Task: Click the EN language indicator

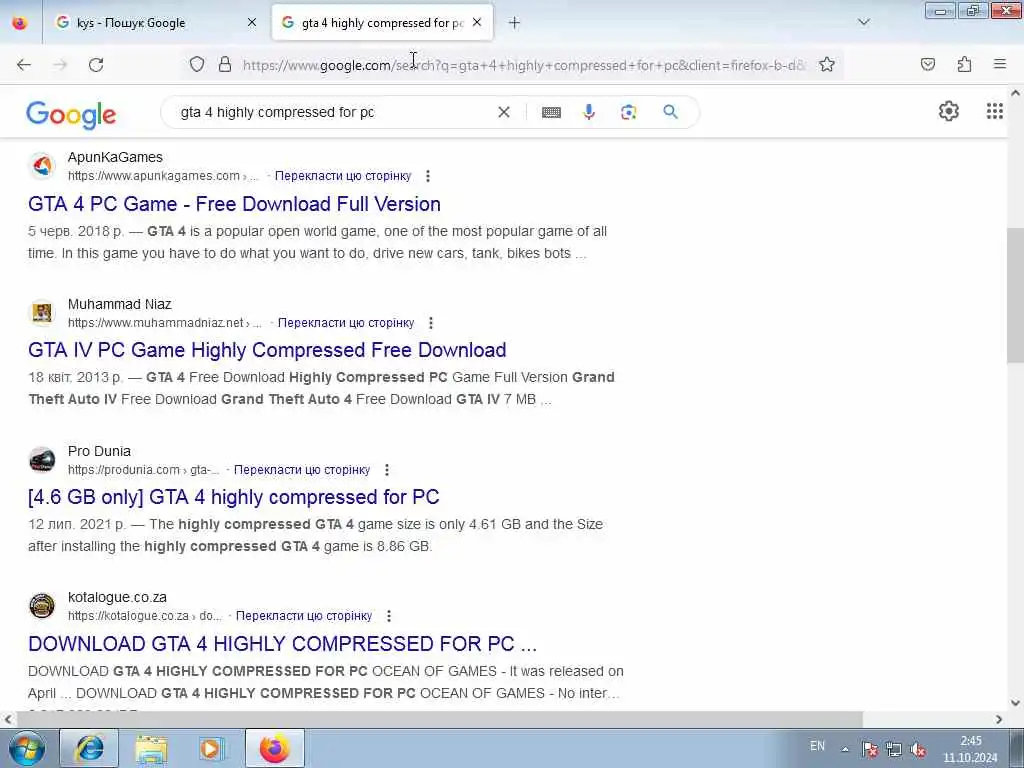Action: pos(817,746)
